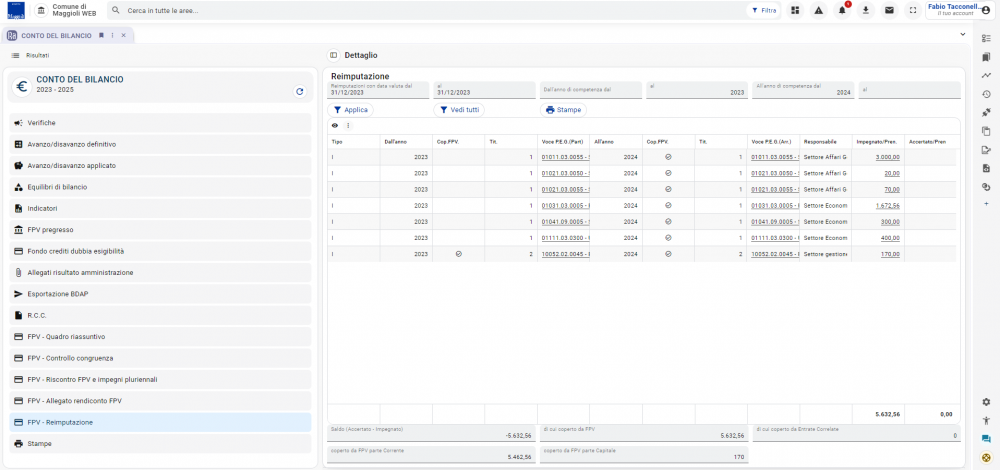Toggle the side panel icon next to Dettaglio
This screenshot has width=1000, height=470.
pos(333,55)
